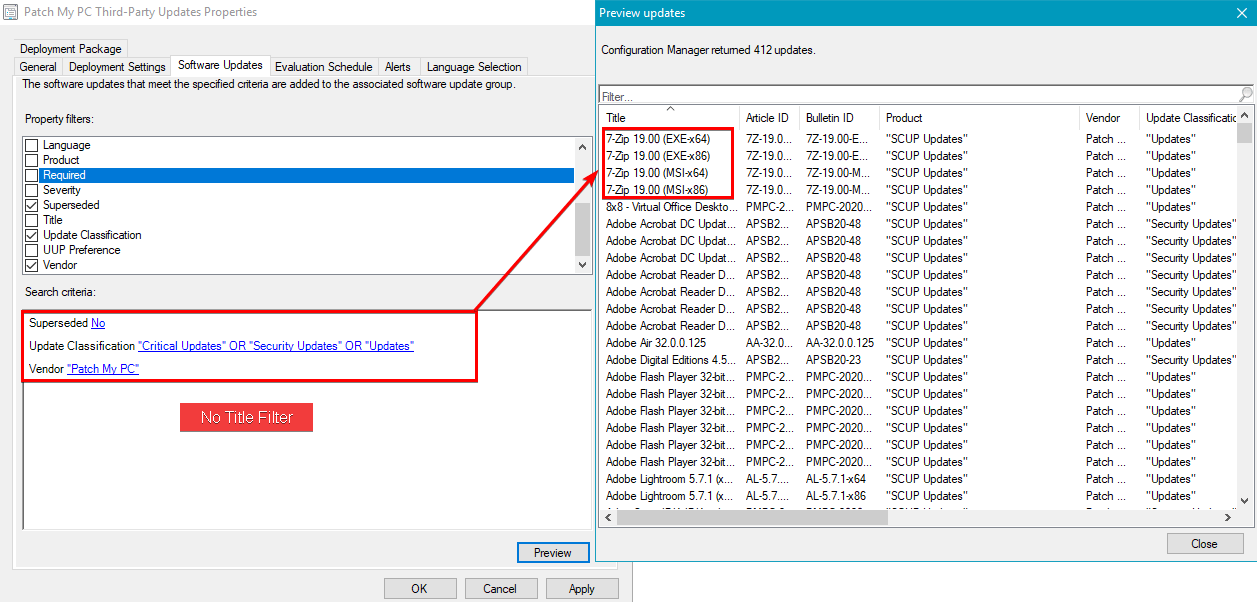The image size is (1257, 602).
Task: Open the Alerts tab
Action: coord(398,67)
